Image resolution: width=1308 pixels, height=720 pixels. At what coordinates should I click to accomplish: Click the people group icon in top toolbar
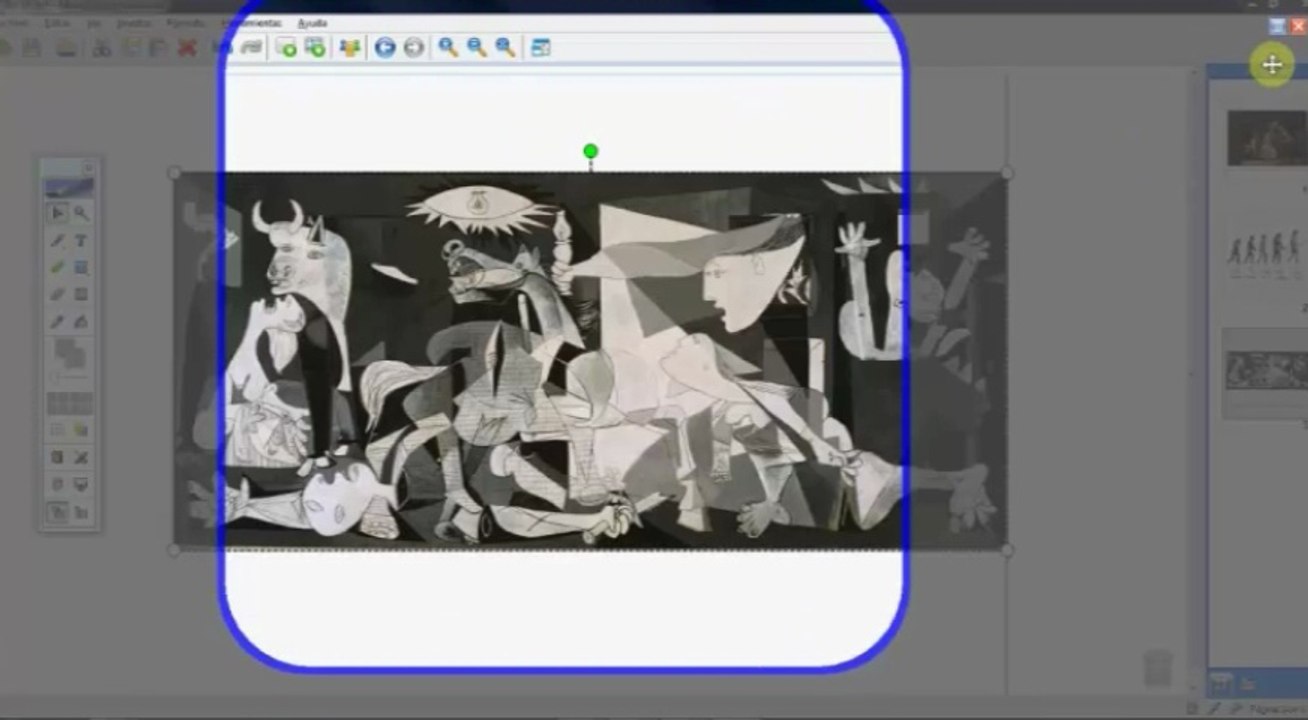point(349,47)
